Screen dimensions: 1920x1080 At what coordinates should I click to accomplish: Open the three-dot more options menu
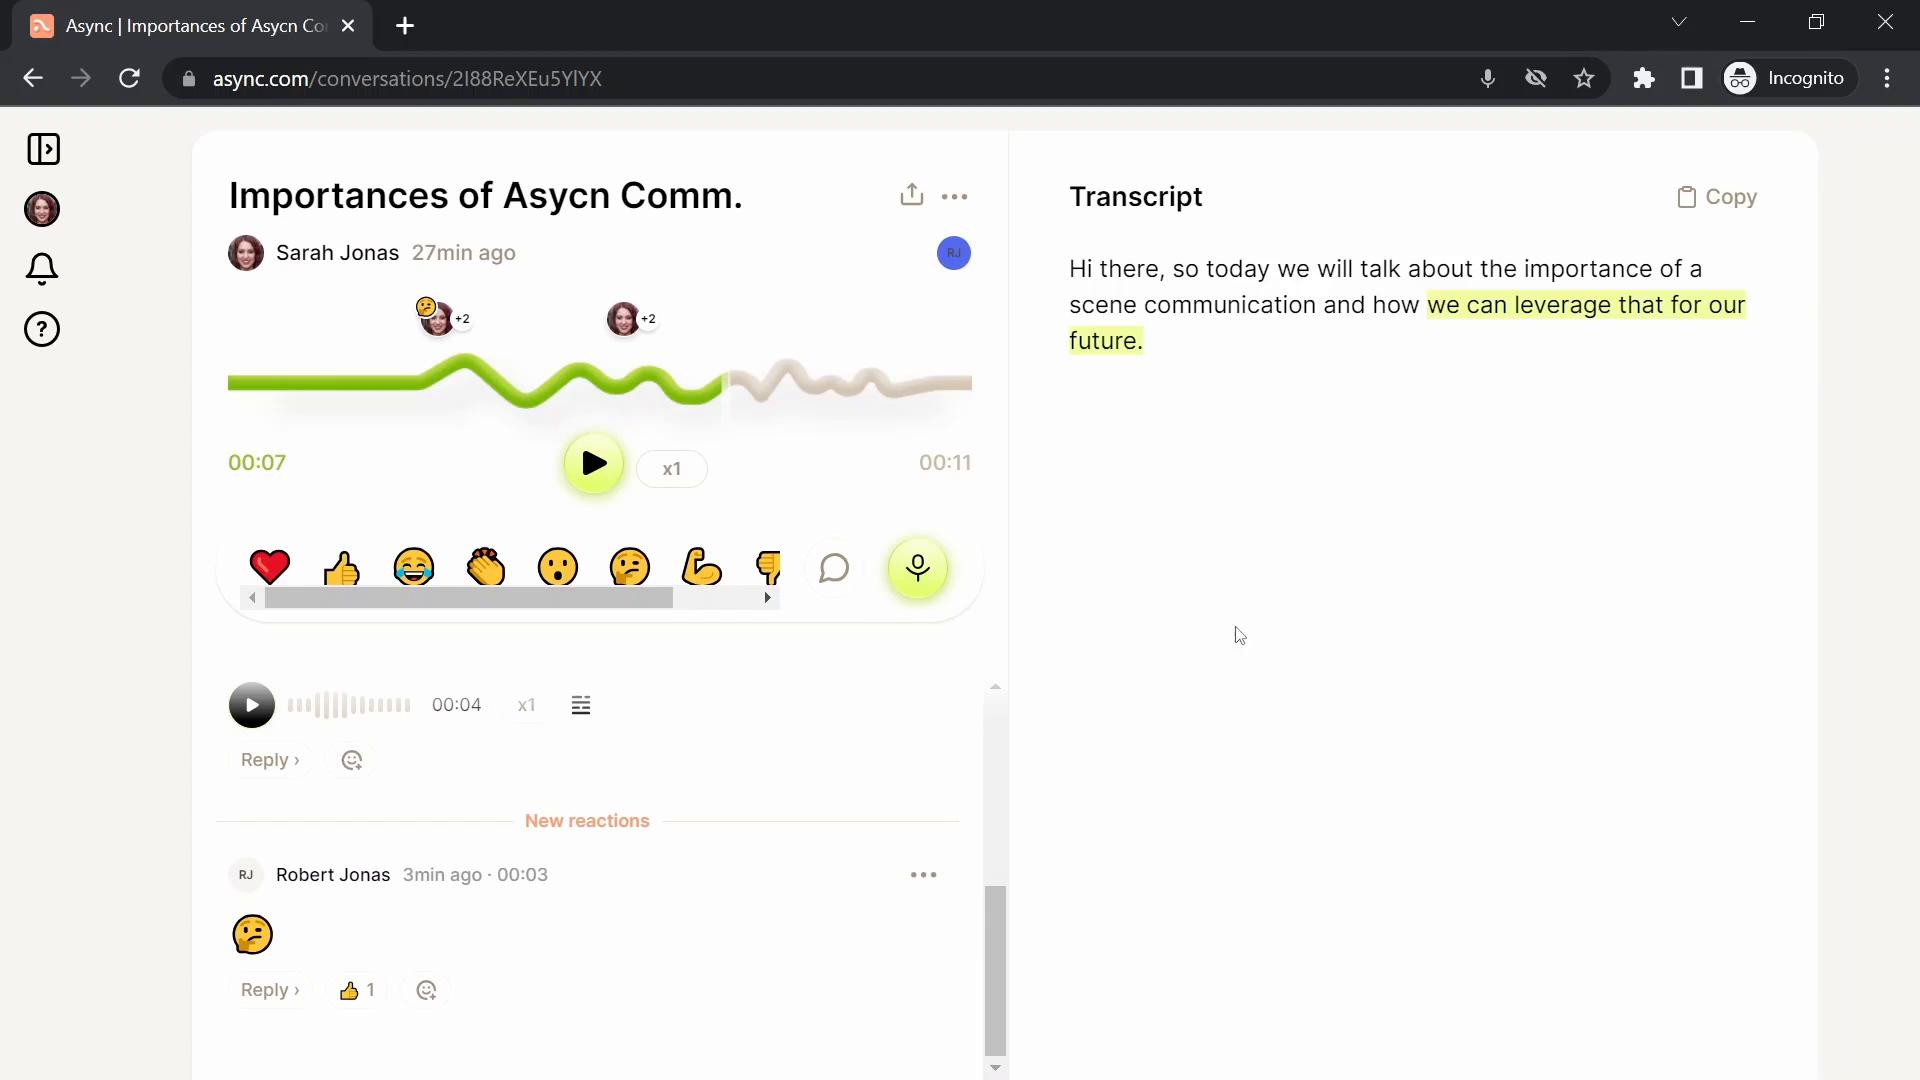955,196
